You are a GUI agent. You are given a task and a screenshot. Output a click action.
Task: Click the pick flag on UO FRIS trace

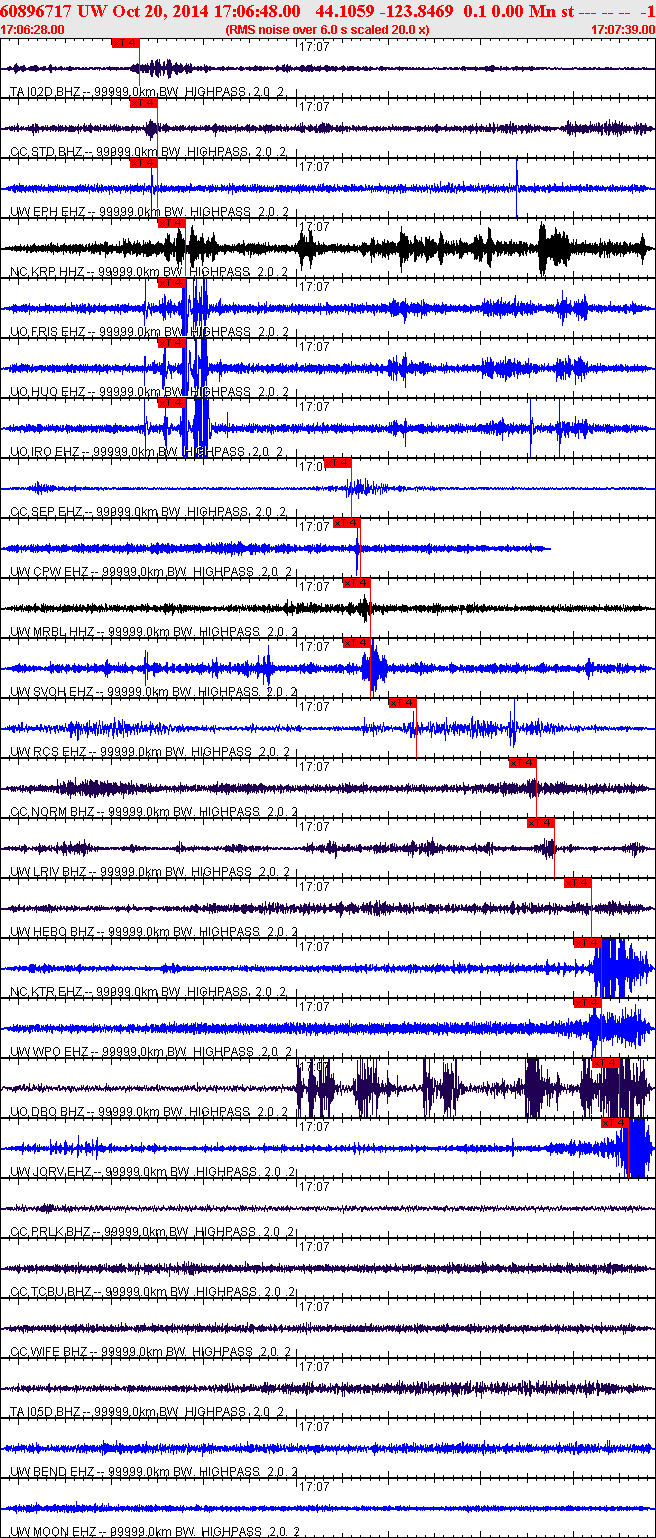172,283
